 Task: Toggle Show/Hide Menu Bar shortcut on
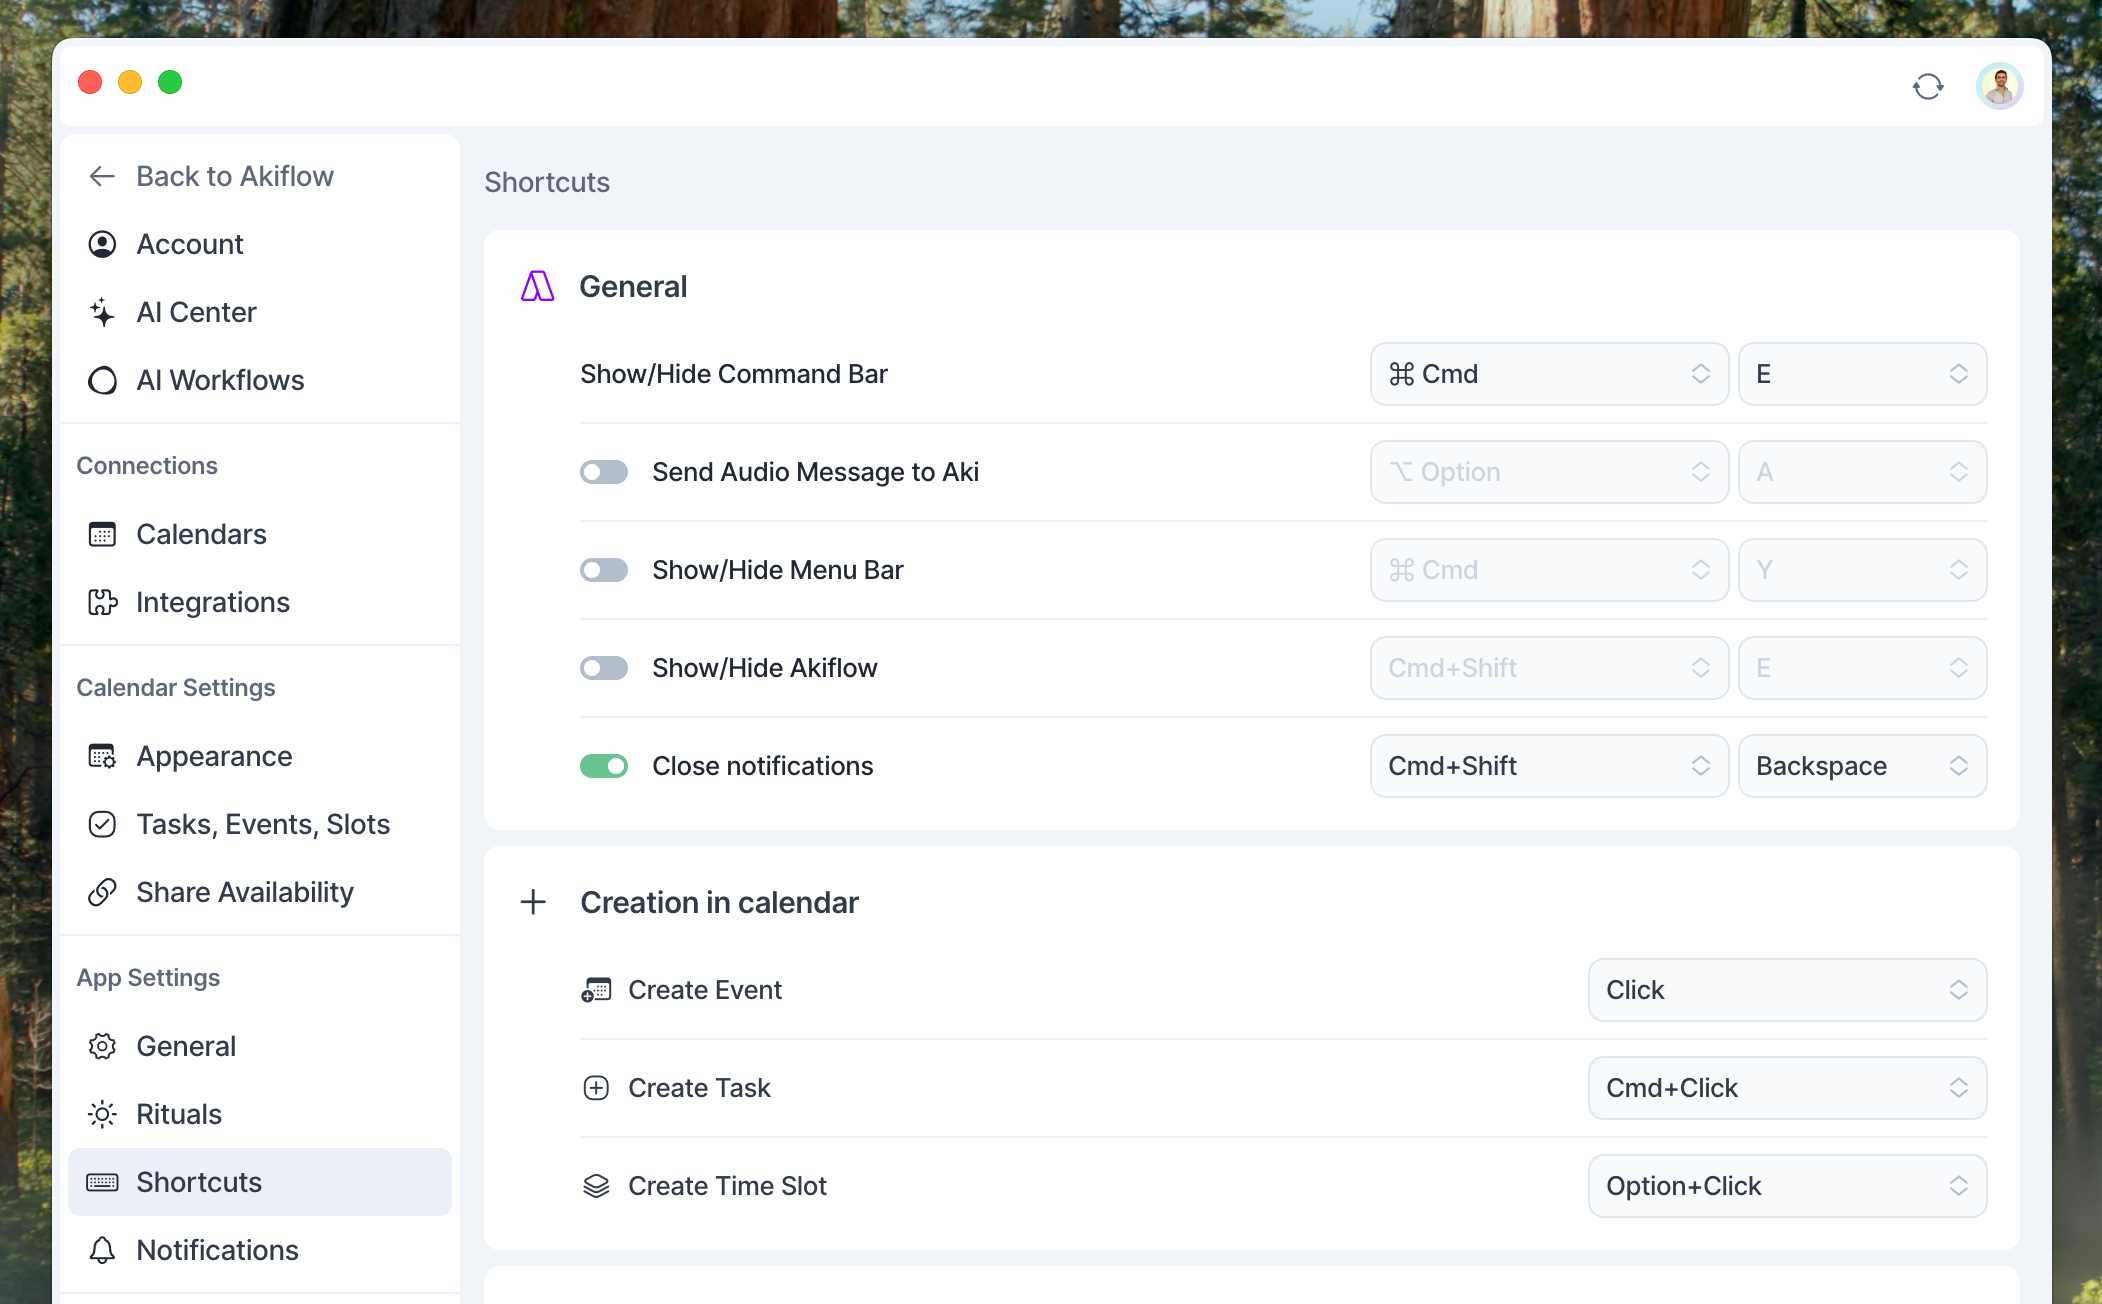(x=604, y=570)
